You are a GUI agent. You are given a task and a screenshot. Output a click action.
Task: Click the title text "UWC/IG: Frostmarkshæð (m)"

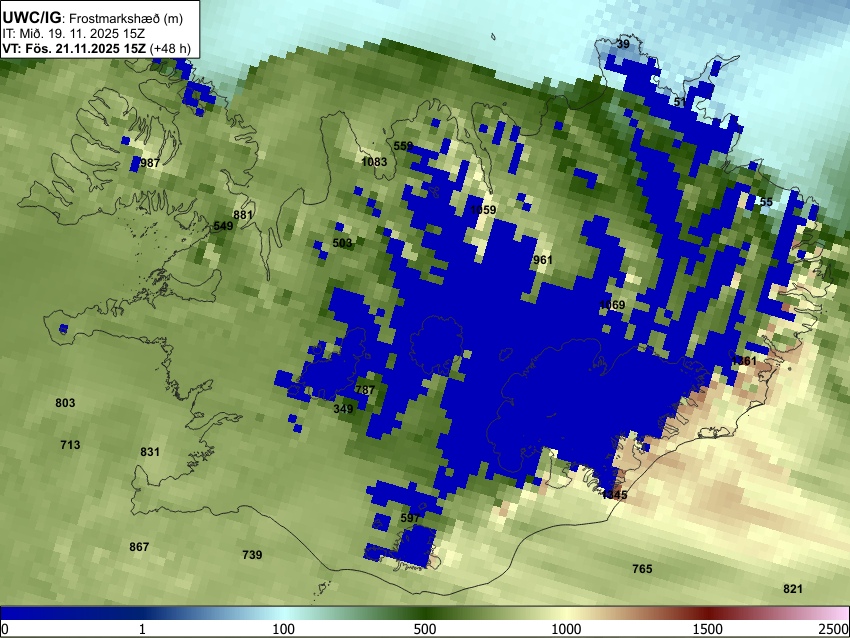coord(92,18)
